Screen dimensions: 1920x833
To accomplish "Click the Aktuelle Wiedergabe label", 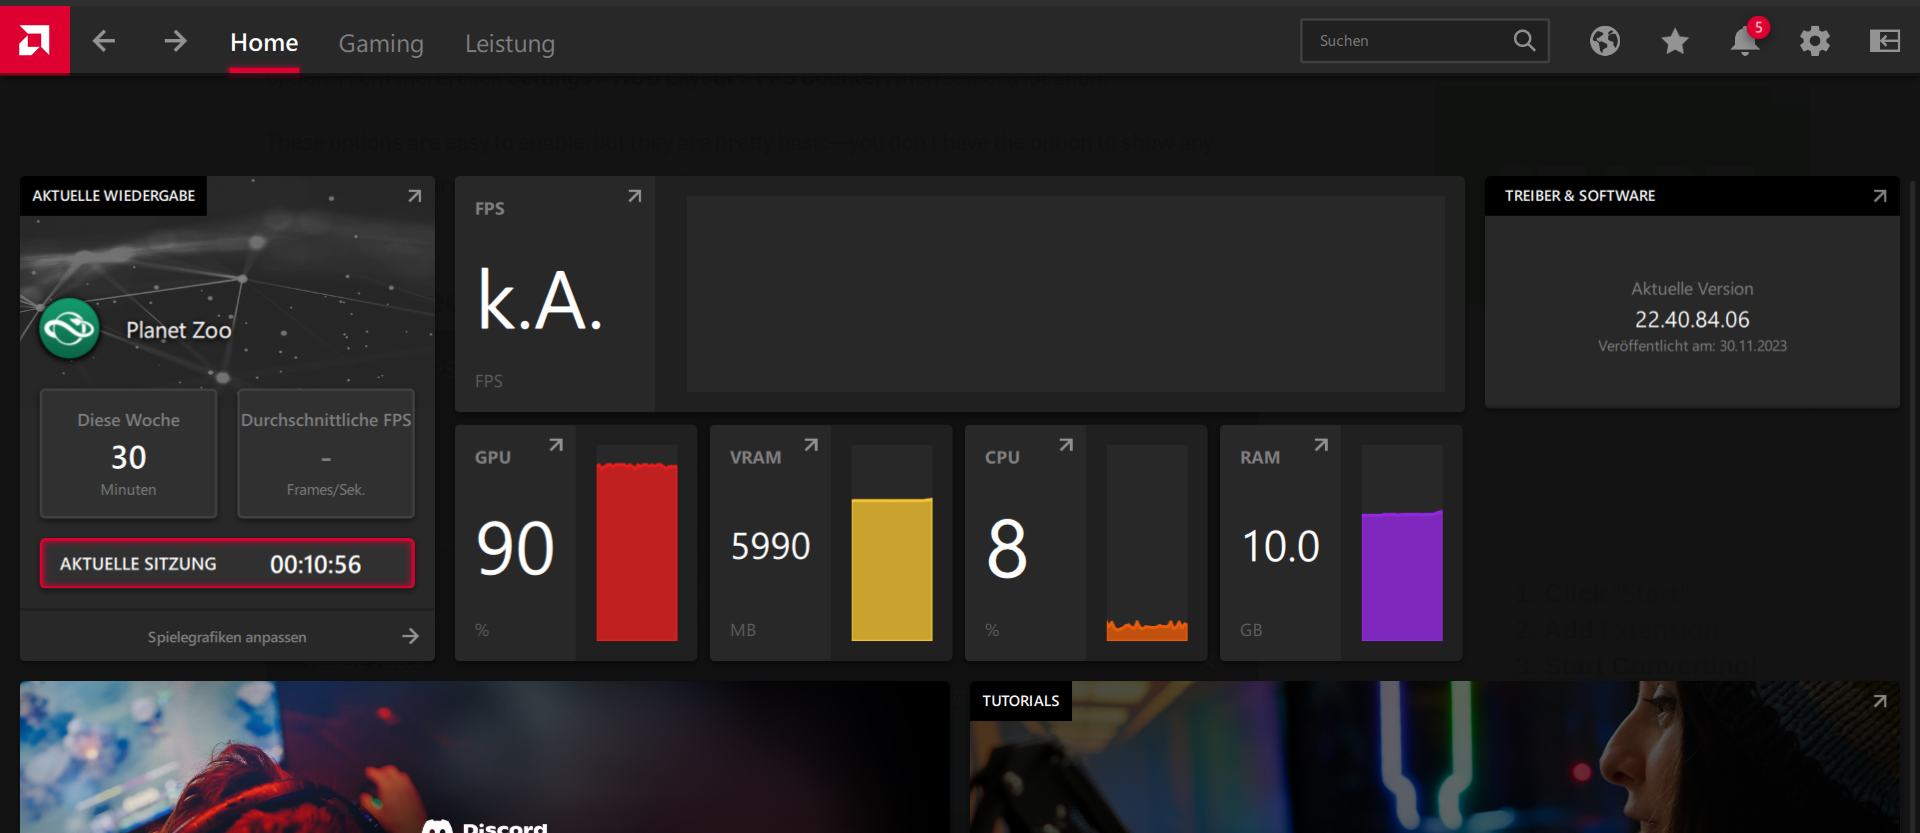I will pos(113,196).
